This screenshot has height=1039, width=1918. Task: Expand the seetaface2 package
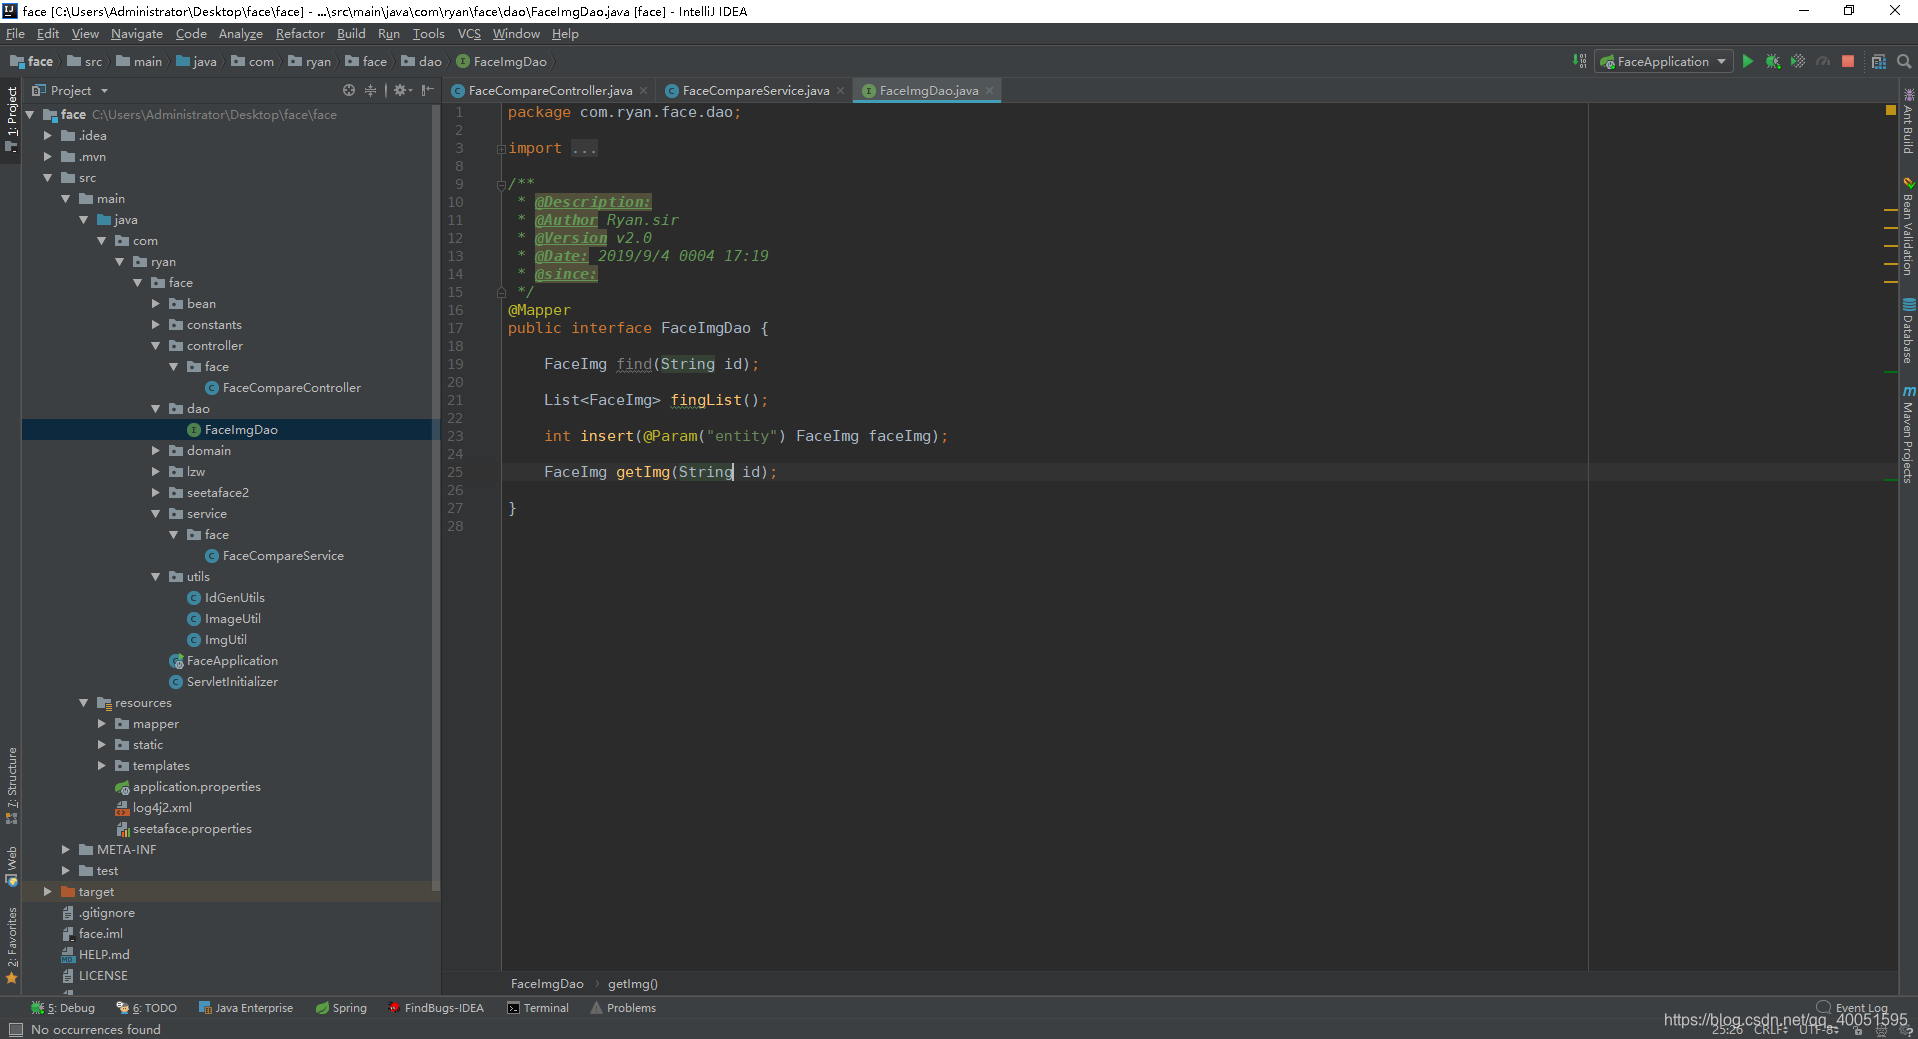pyautogui.click(x=155, y=493)
